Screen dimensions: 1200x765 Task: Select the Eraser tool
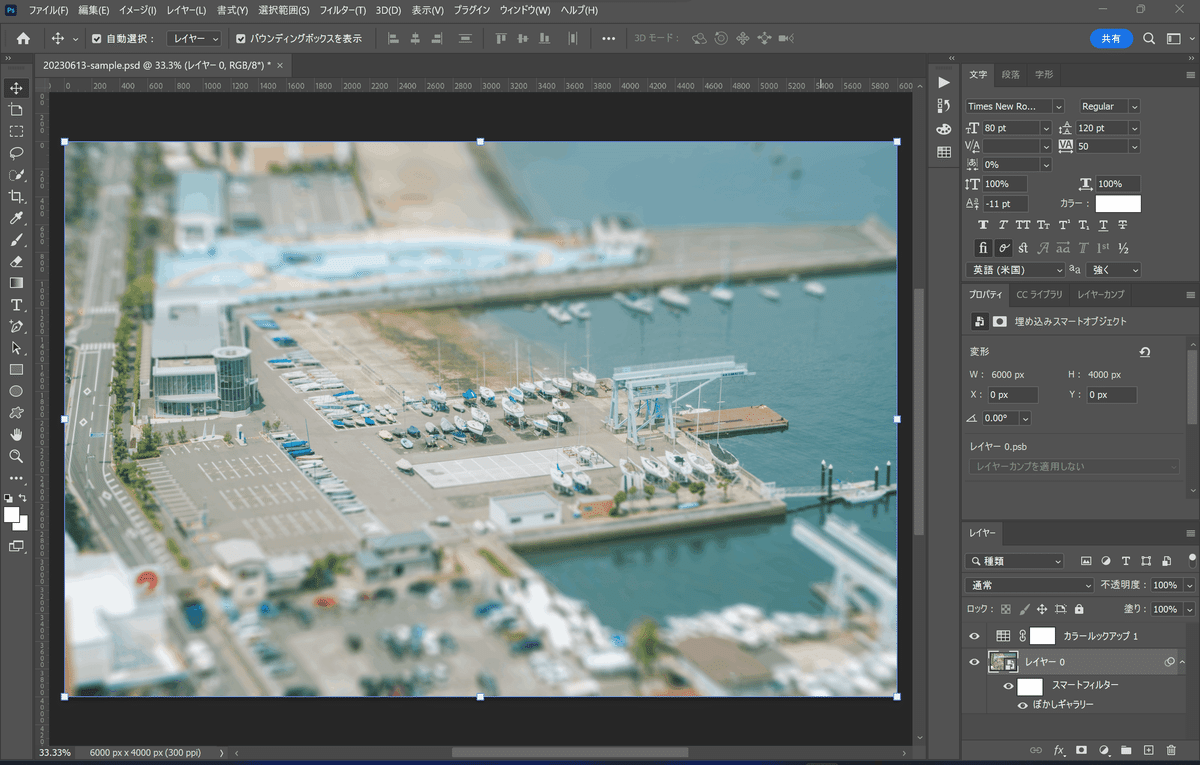point(16,261)
